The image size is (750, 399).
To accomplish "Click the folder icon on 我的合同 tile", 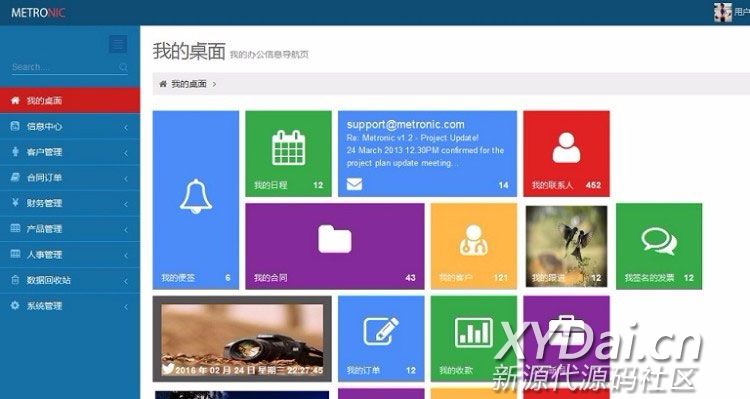I will (335, 239).
